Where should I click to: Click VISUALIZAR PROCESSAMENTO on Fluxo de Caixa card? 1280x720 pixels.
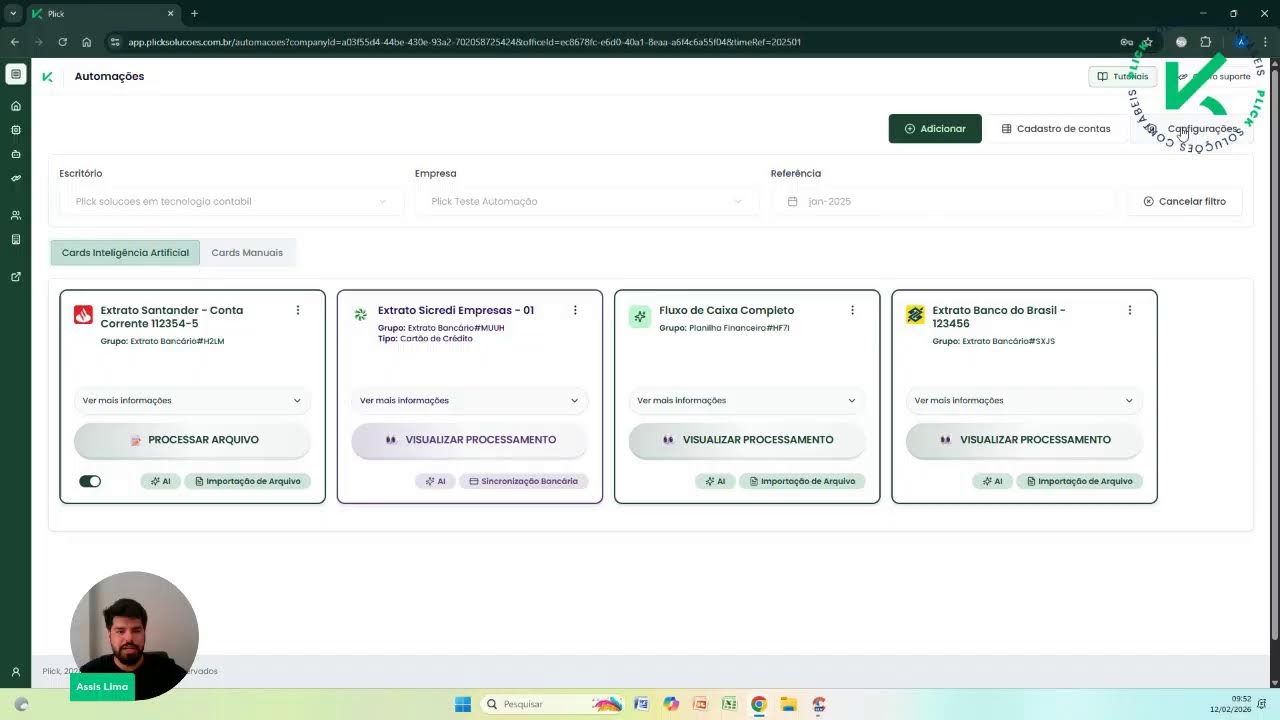click(x=746, y=440)
